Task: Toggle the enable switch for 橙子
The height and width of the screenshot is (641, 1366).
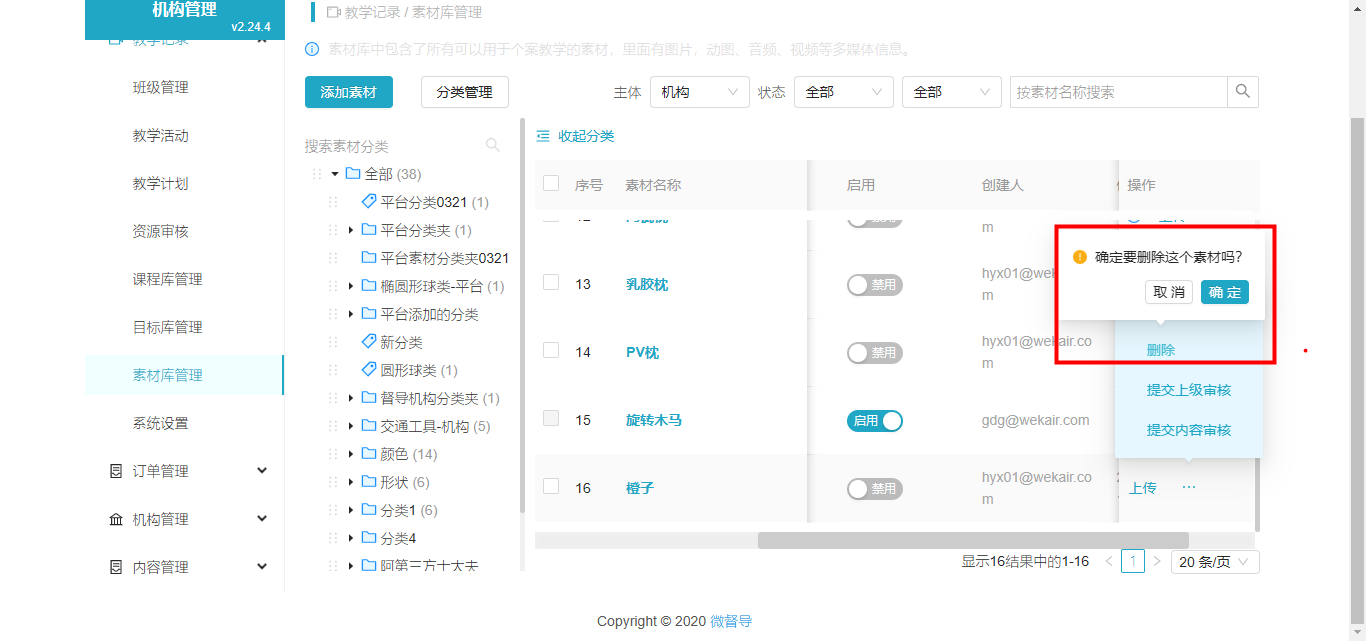Action: 874,489
